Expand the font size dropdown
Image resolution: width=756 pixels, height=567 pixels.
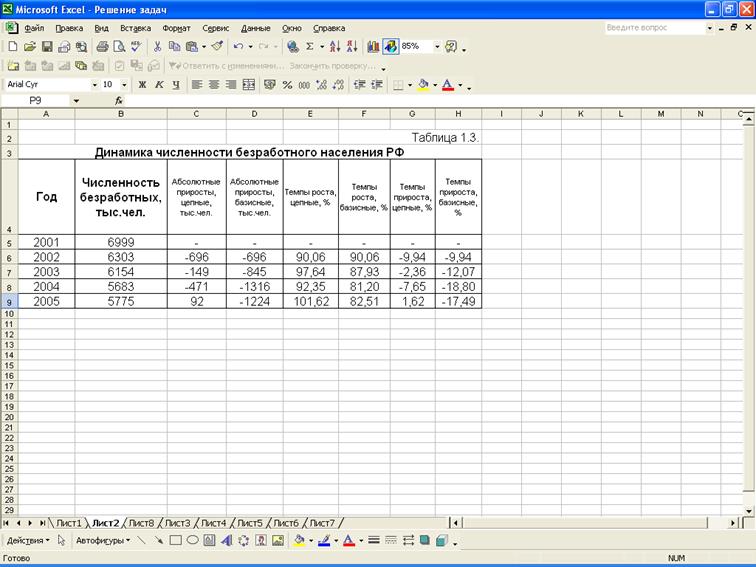(124, 85)
